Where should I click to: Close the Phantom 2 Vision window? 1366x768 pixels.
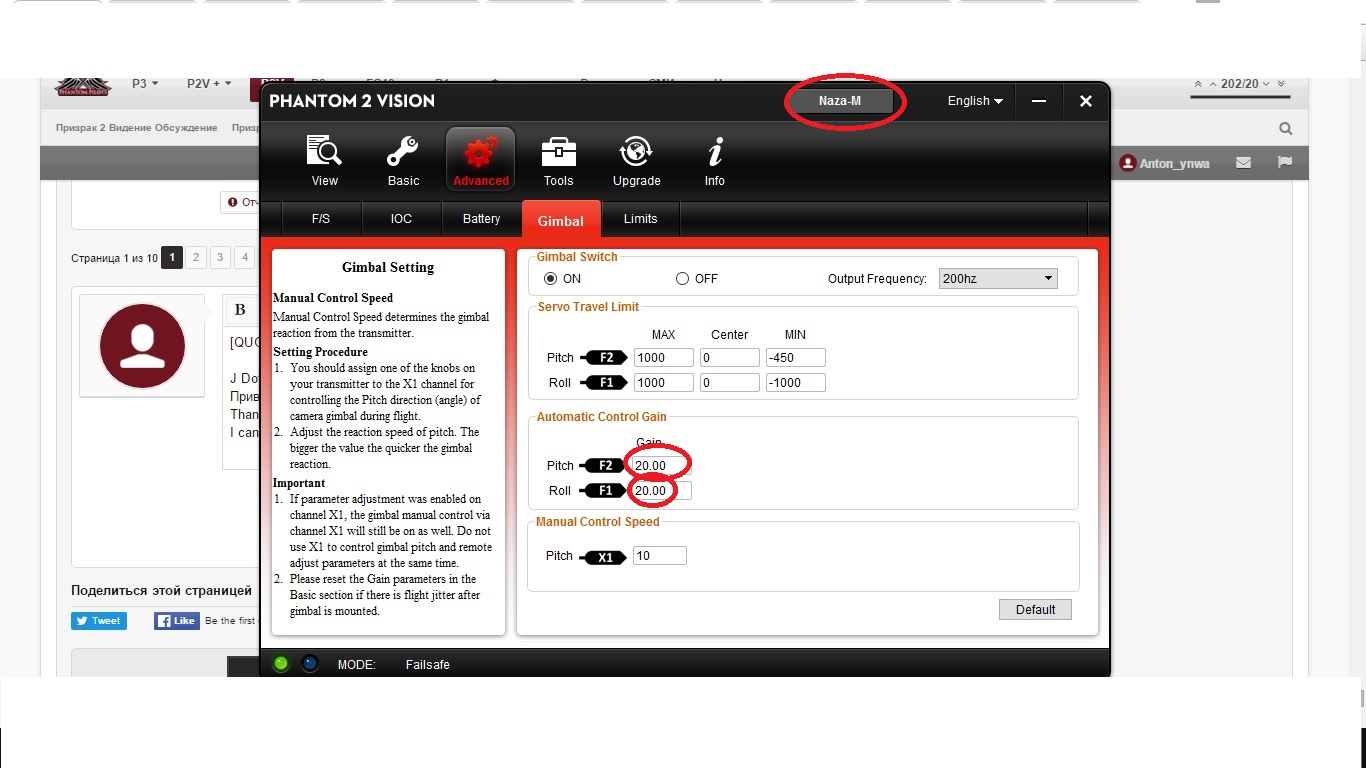(1085, 101)
